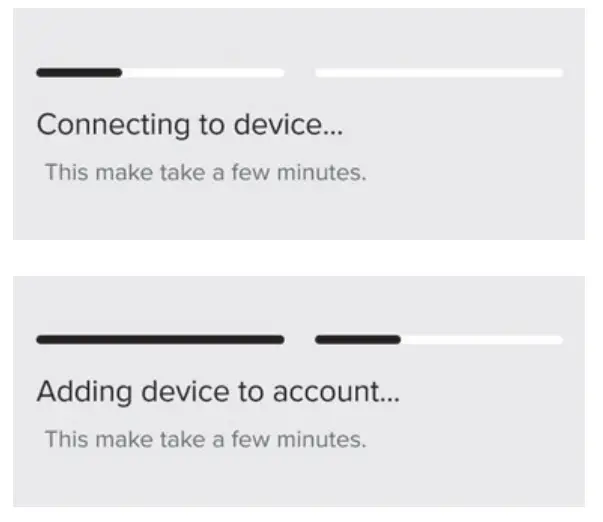Click the word "account..." in the bottom heading
This screenshot has width=603, height=522.
click(336, 392)
